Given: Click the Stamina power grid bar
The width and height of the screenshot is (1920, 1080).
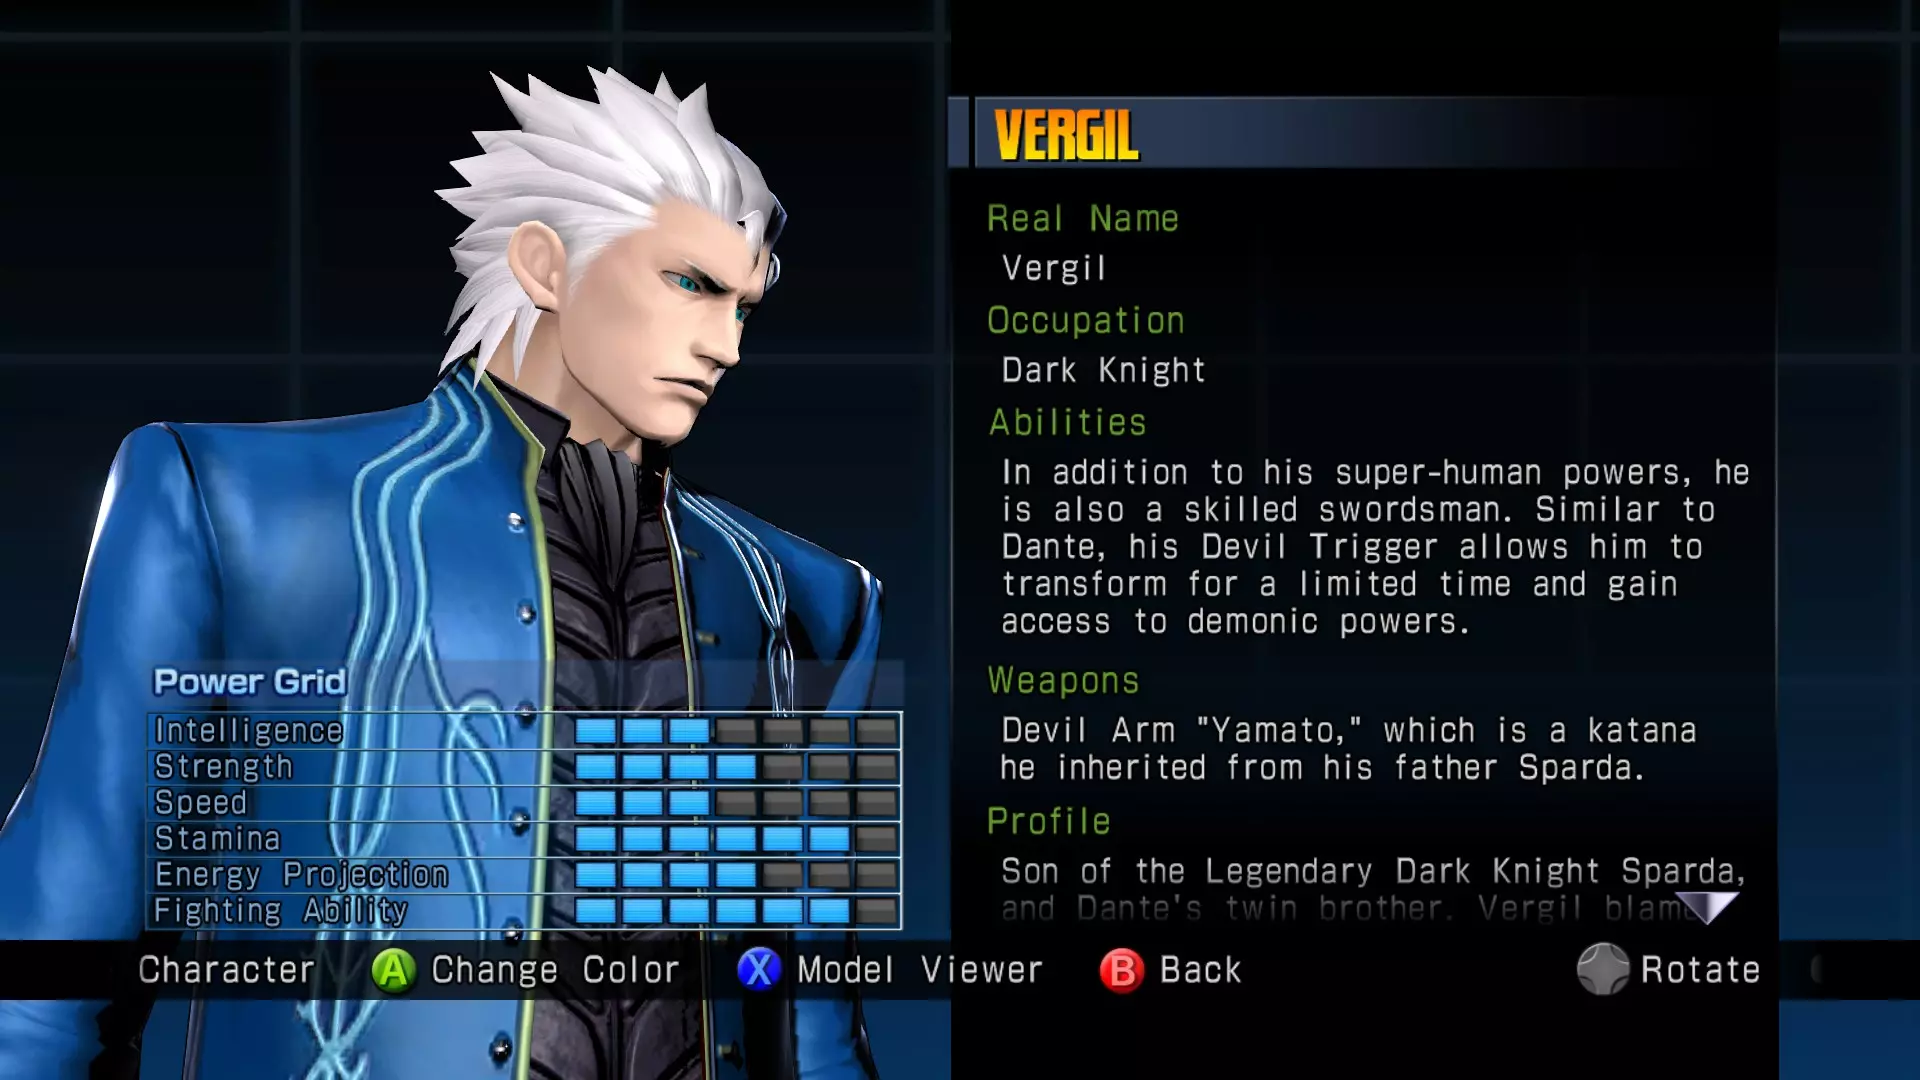Looking at the screenshot, I should tap(736, 839).
